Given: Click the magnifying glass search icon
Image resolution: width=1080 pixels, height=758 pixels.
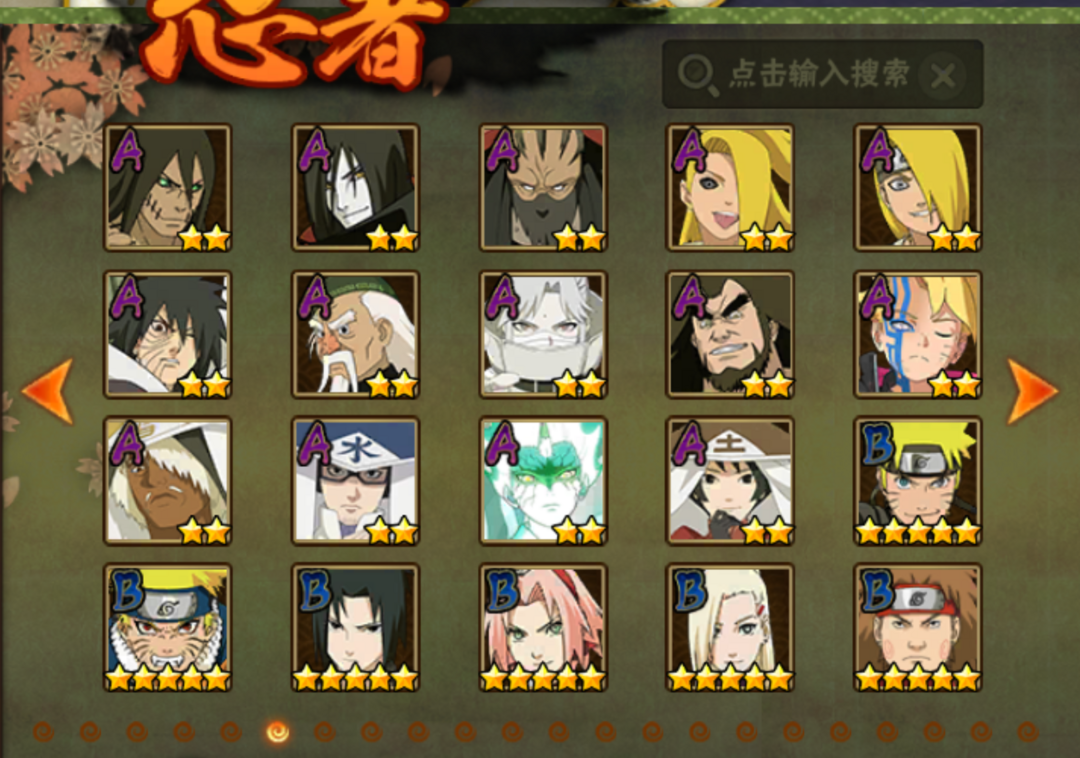Looking at the screenshot, I should (697, 74).
